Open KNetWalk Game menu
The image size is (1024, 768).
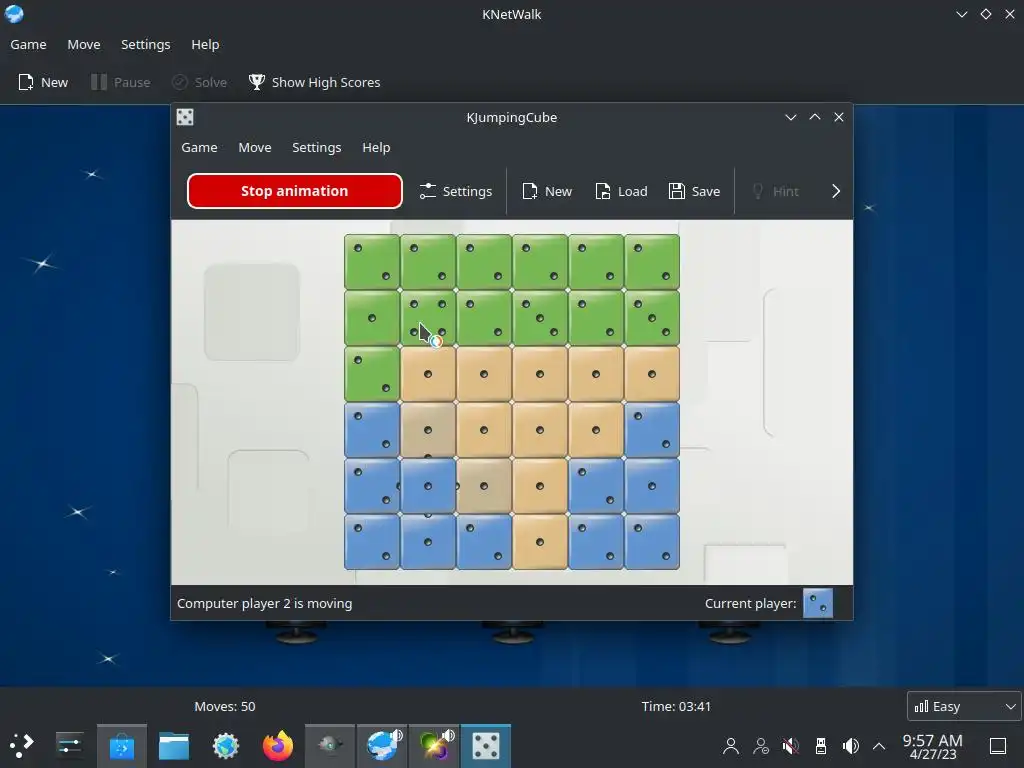point(28,44)
